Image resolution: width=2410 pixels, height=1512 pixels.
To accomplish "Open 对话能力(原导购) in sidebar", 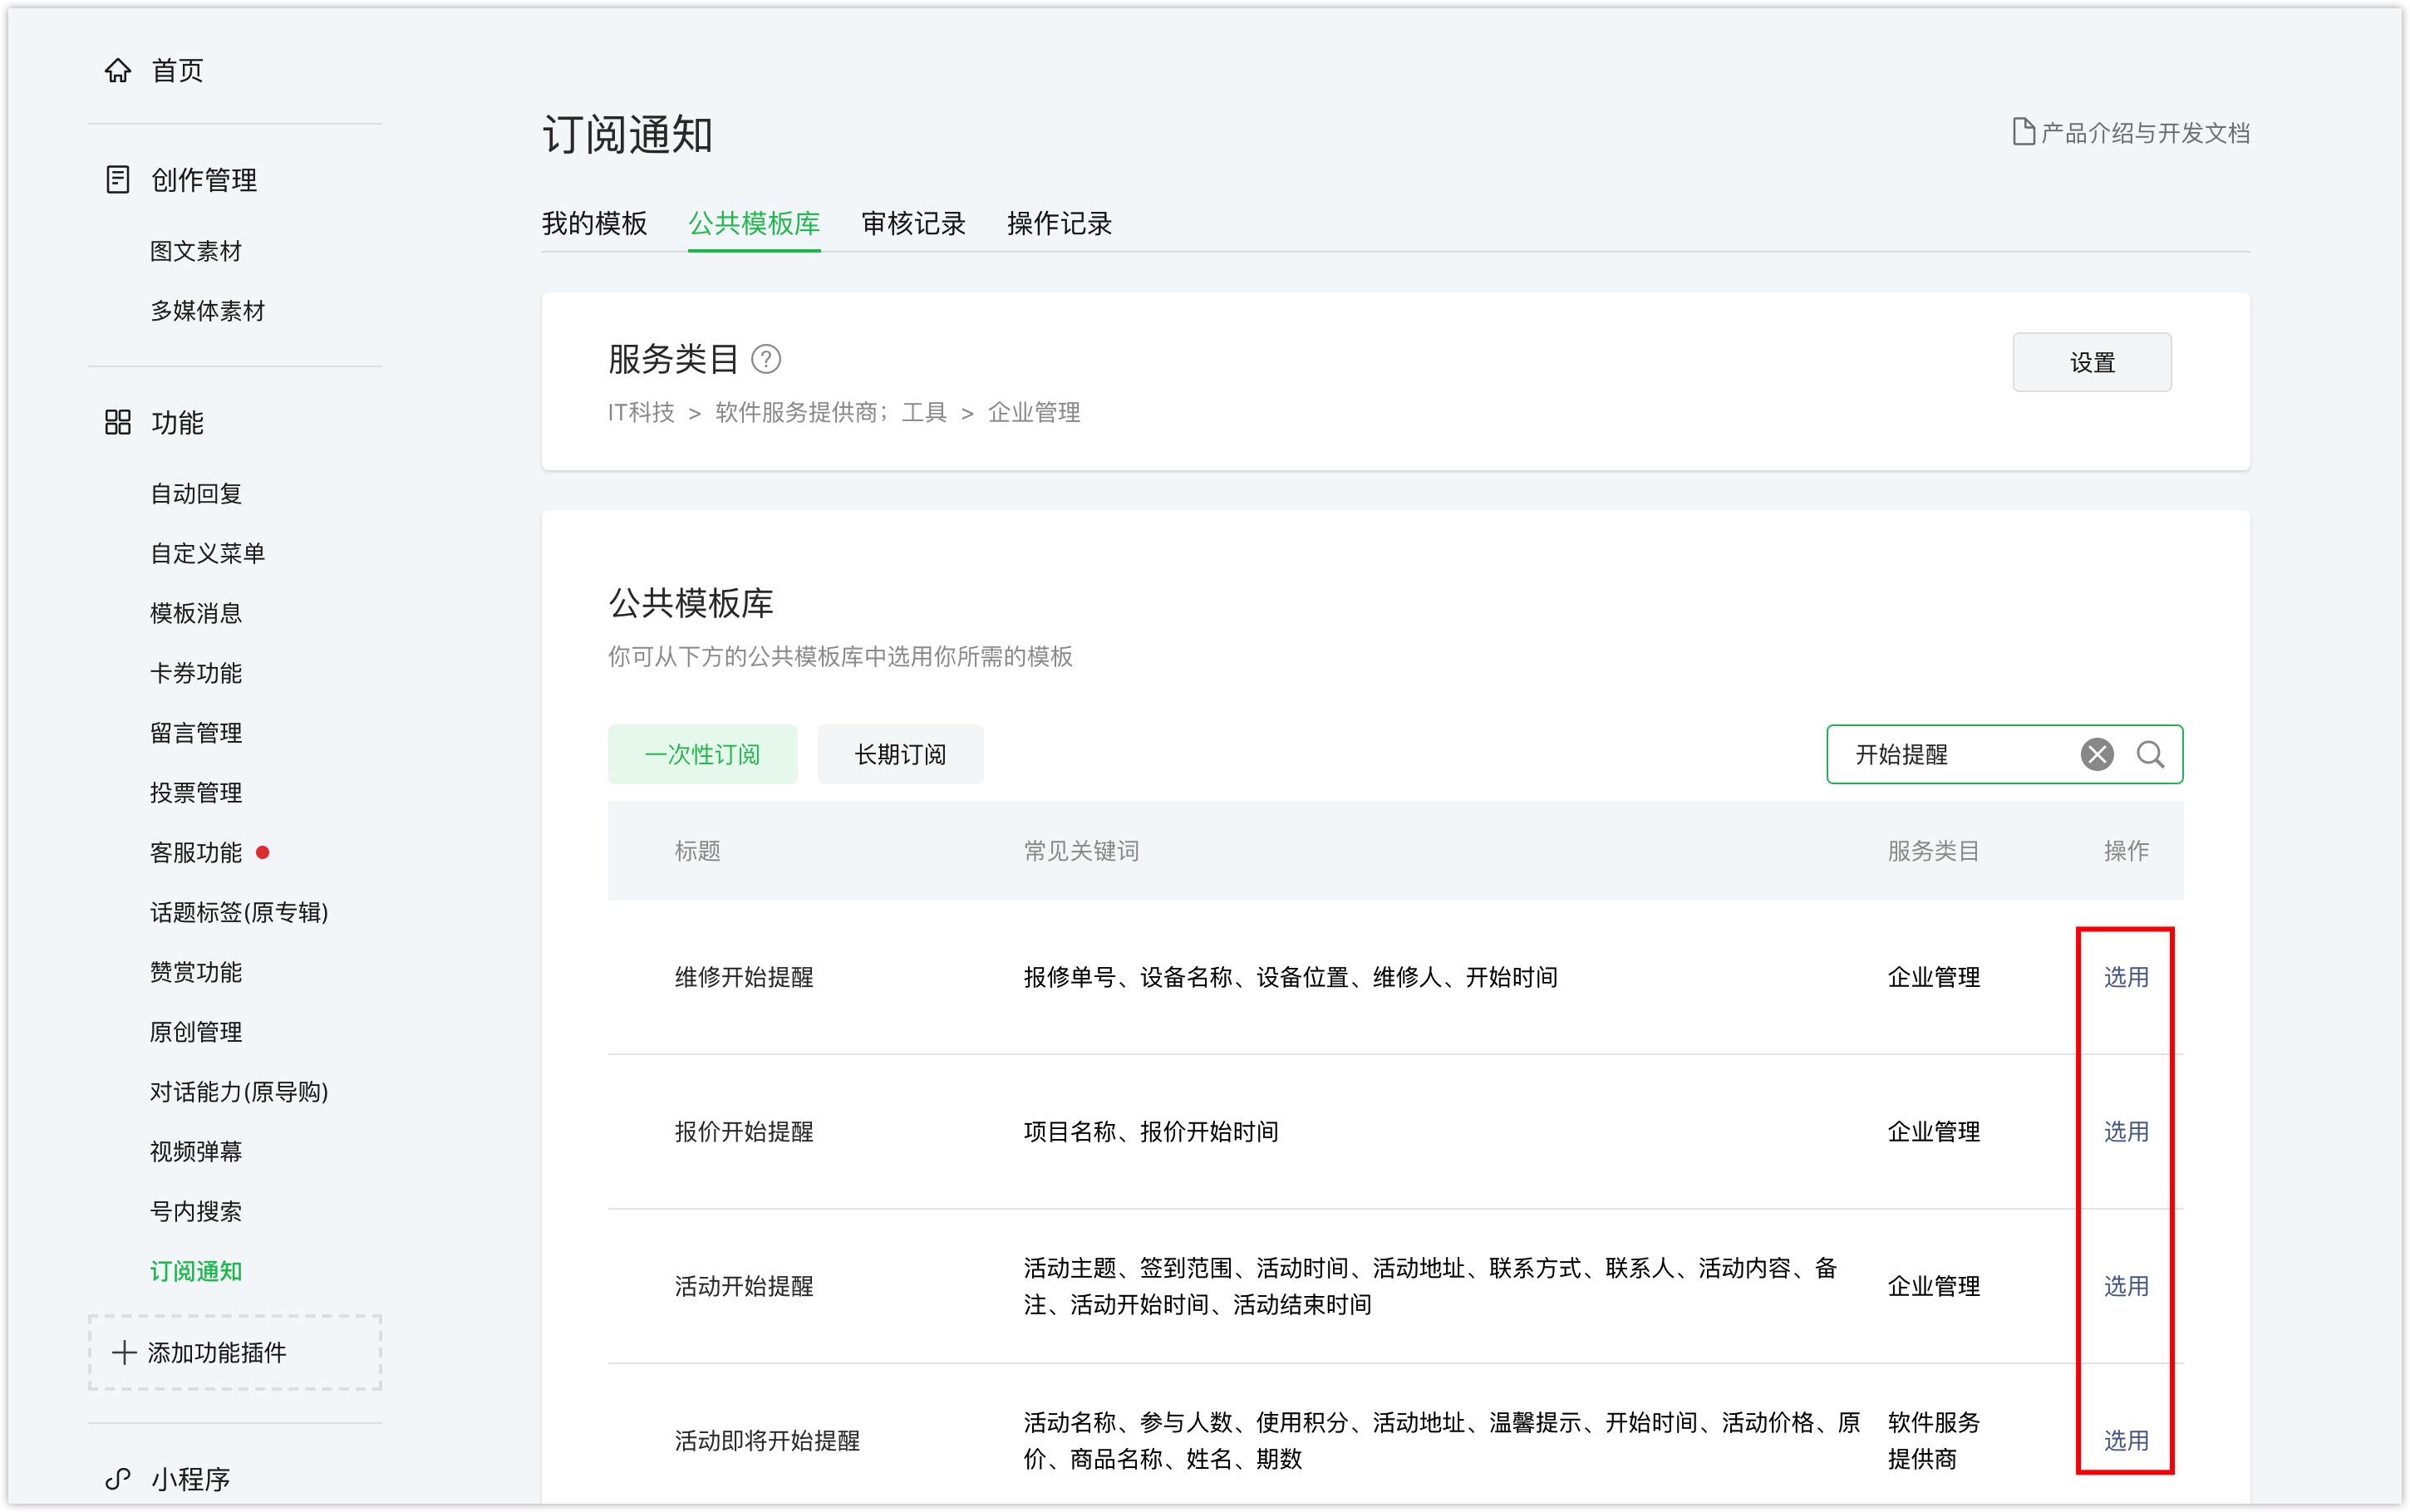I will pos(239,1091).
